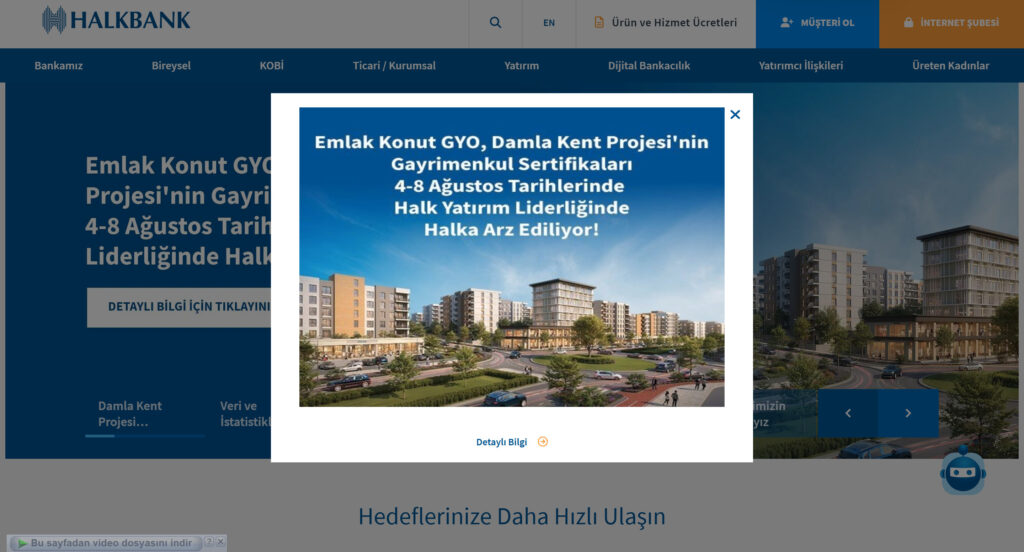The height and width of the screenshot is (552, 1024).
Task: Open the Yatırım menu
Action: pos(521,65)
